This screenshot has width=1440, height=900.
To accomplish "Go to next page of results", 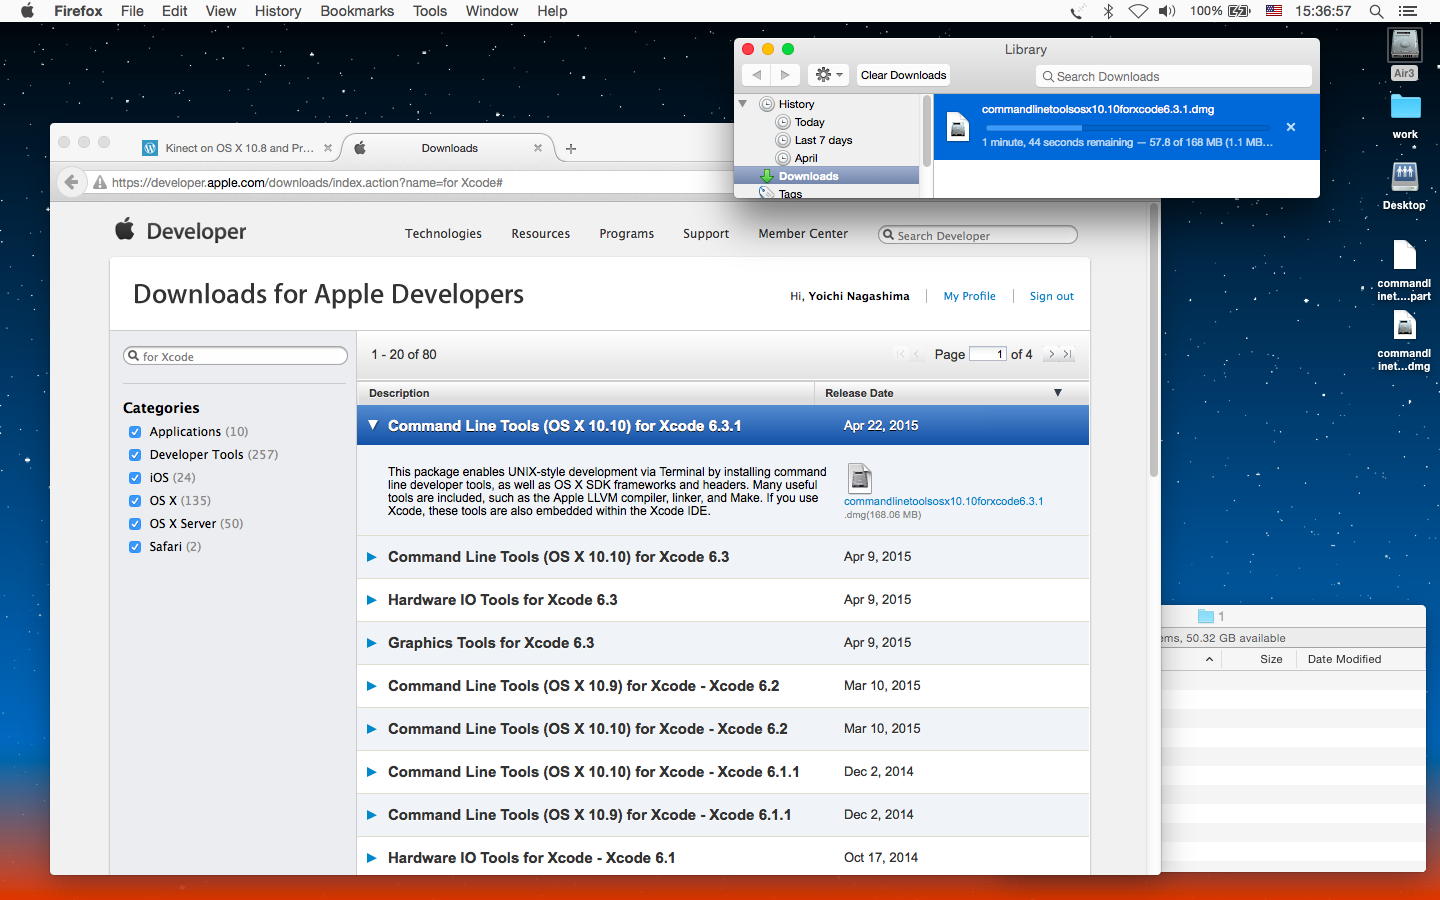I will pos(1051,354).
